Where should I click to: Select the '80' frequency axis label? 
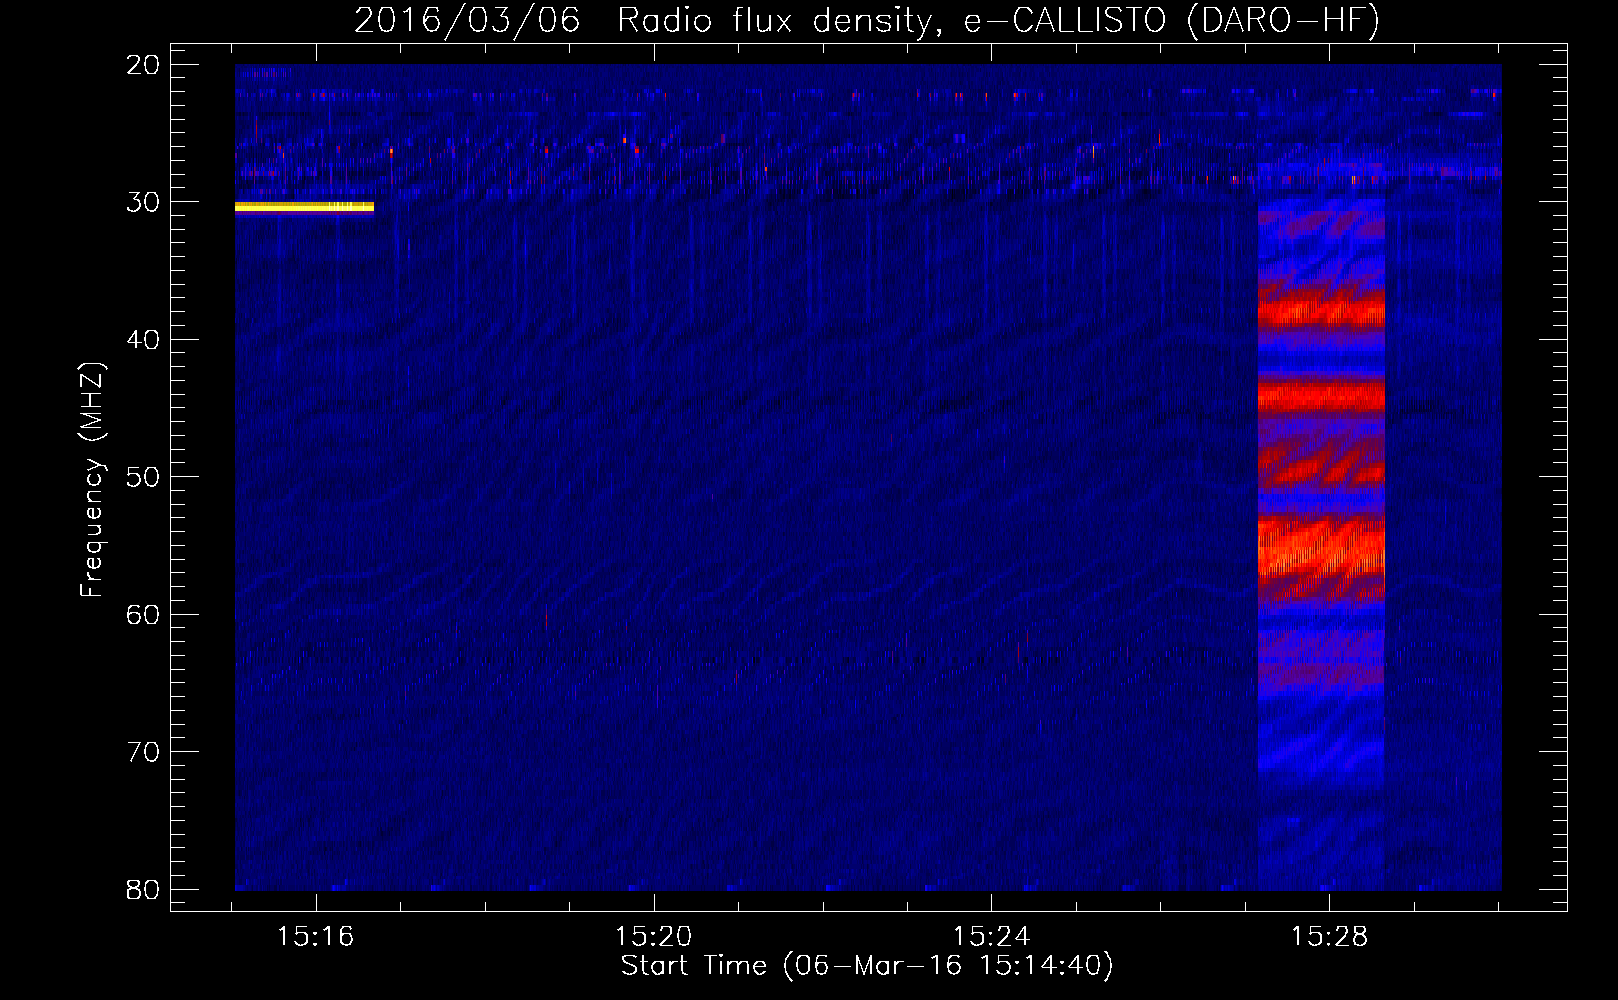pyautogui.click(x=143, y=889)
